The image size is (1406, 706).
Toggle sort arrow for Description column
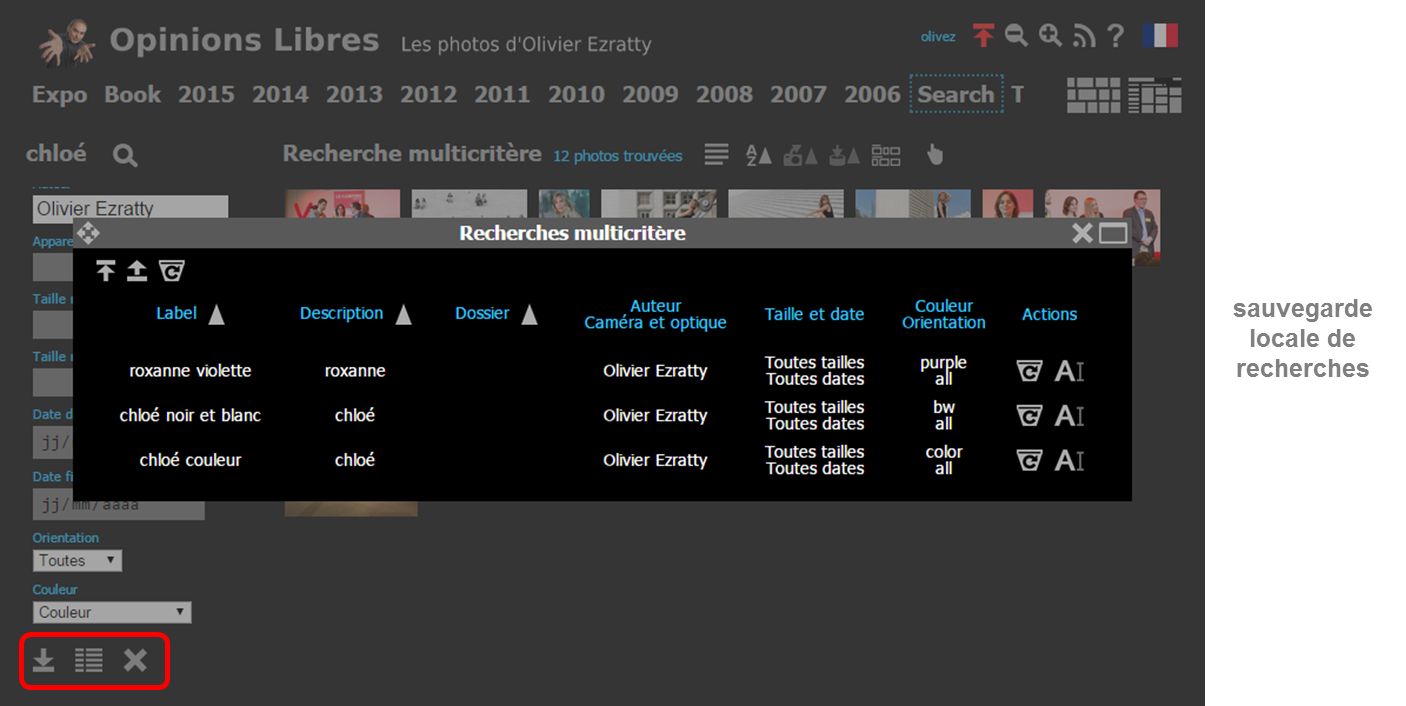point(403,315)
